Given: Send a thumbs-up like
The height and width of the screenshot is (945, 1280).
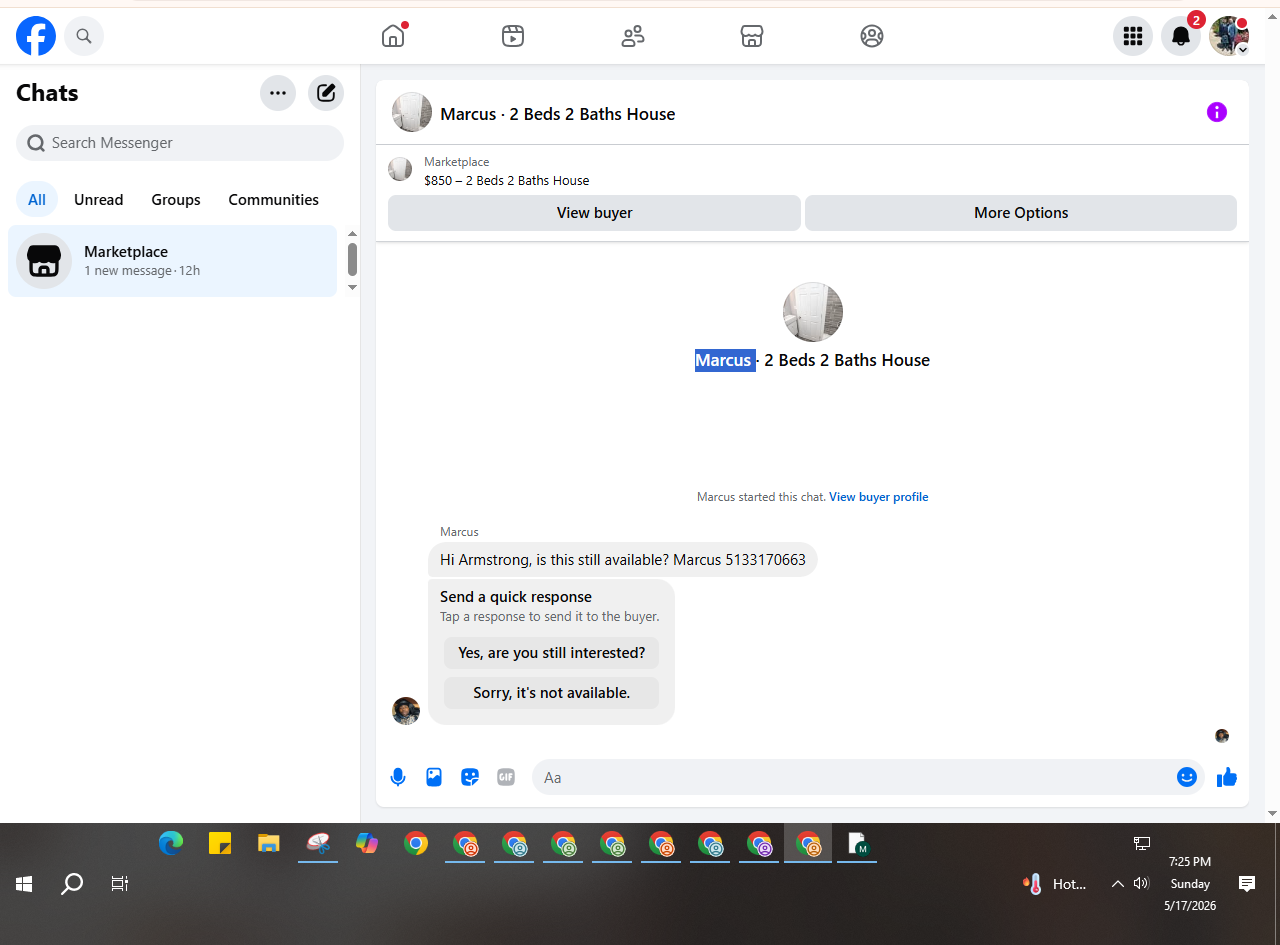Looking at the screenshot, I should [x=1227, y=777].
